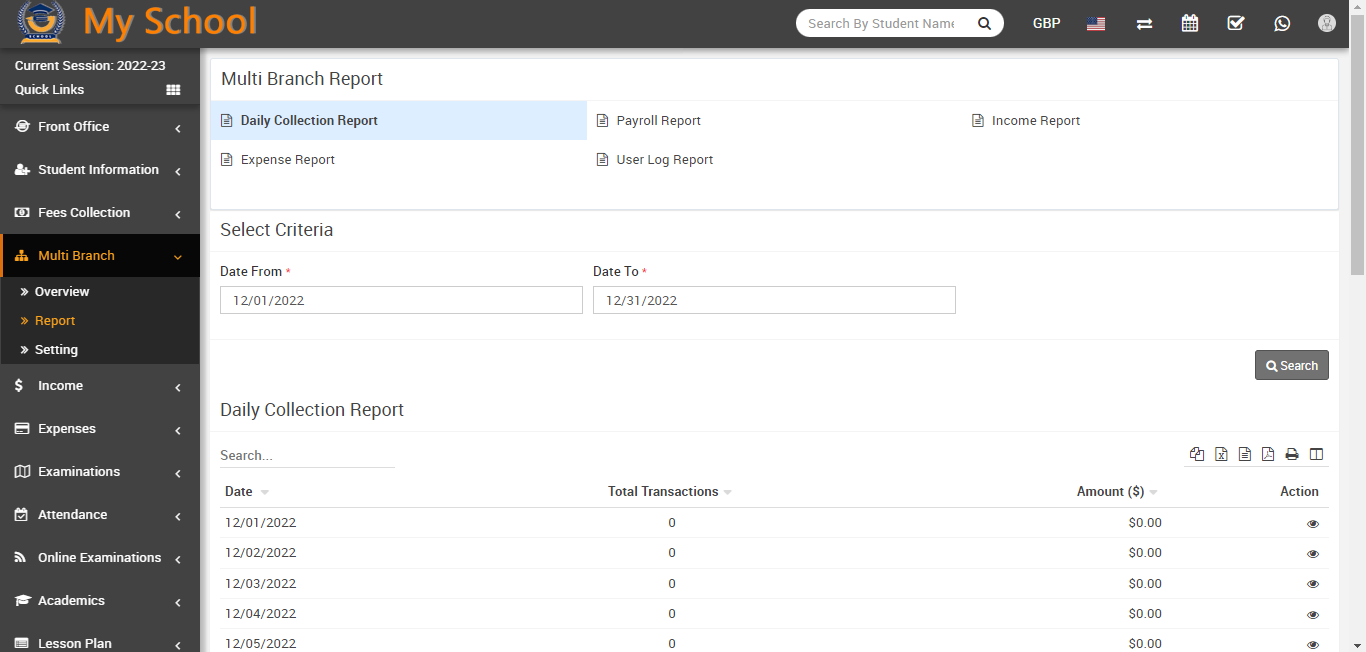Click the school logo emblem

coord(41,22)
